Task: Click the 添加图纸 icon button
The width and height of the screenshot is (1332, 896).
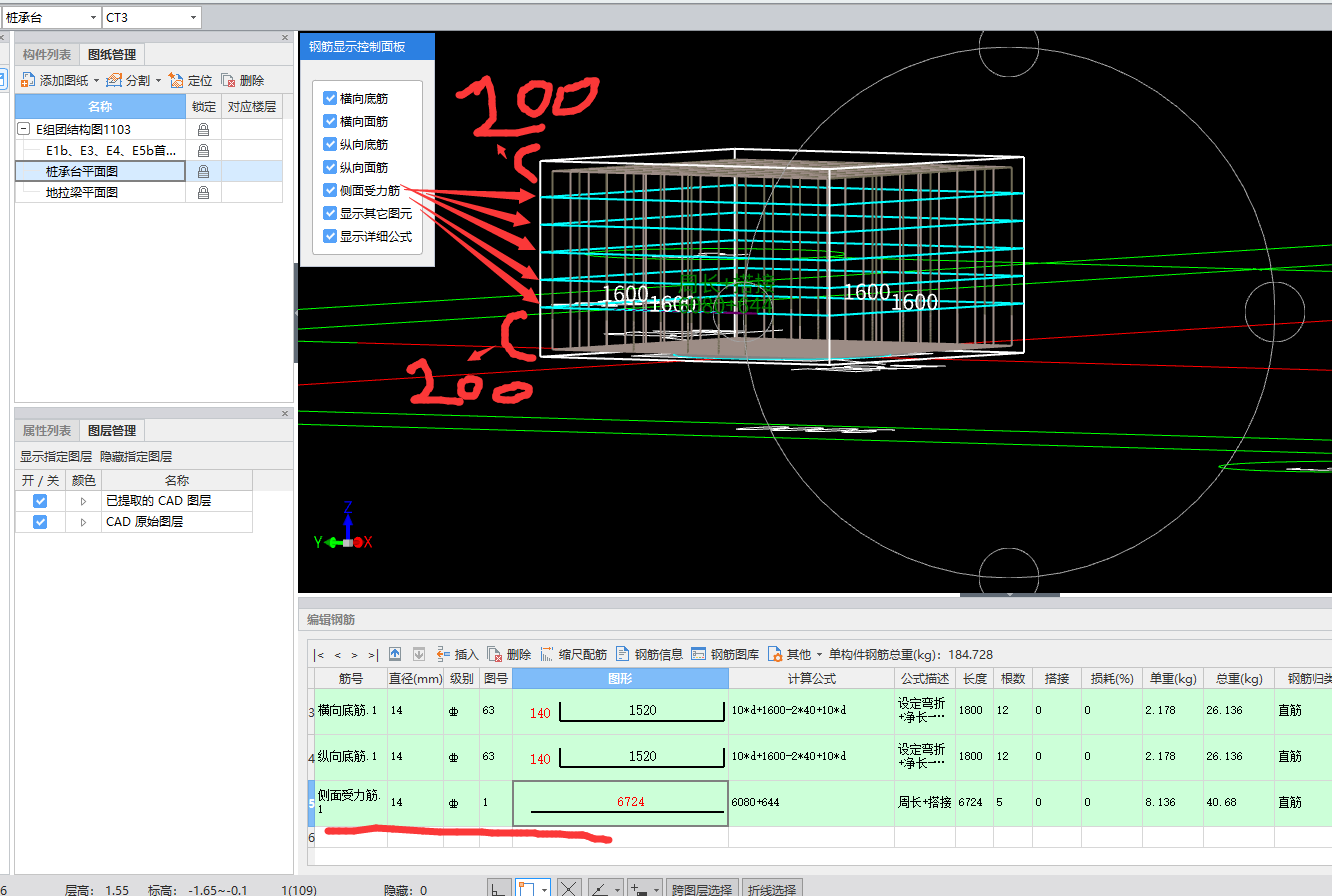Action: [29, 80]
